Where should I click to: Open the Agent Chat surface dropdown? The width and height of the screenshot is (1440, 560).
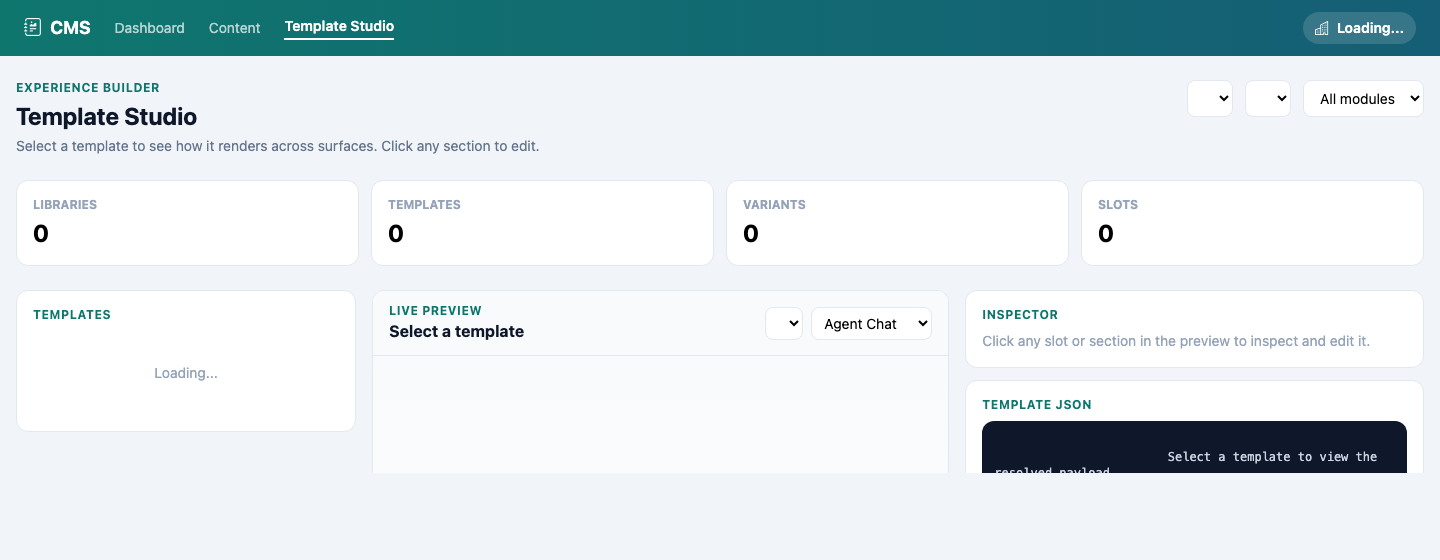[871, 324]
